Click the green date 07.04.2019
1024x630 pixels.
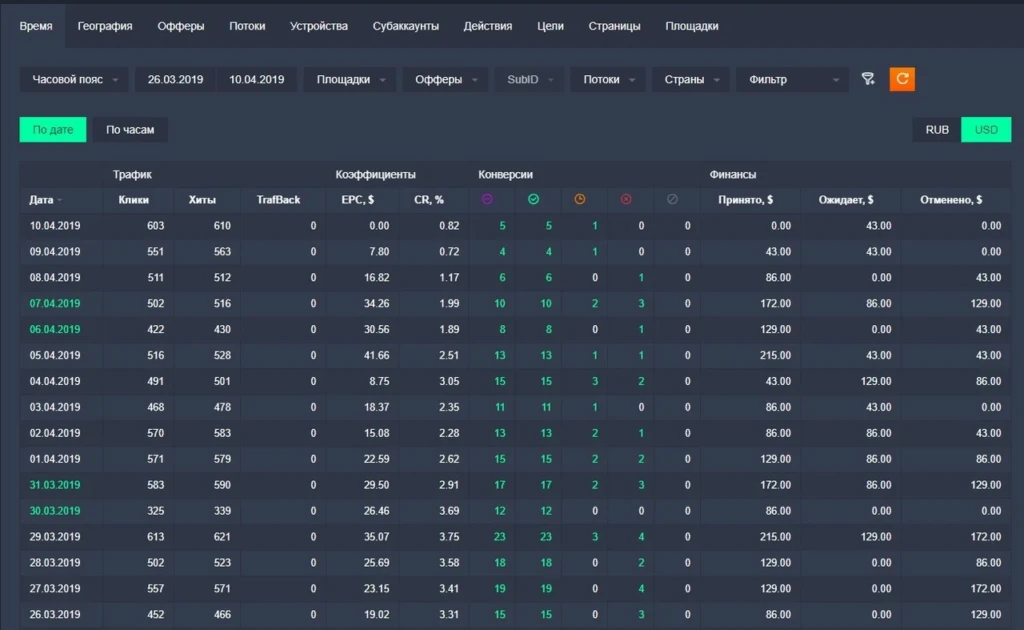pyautogui.click(x=55, y=304)
